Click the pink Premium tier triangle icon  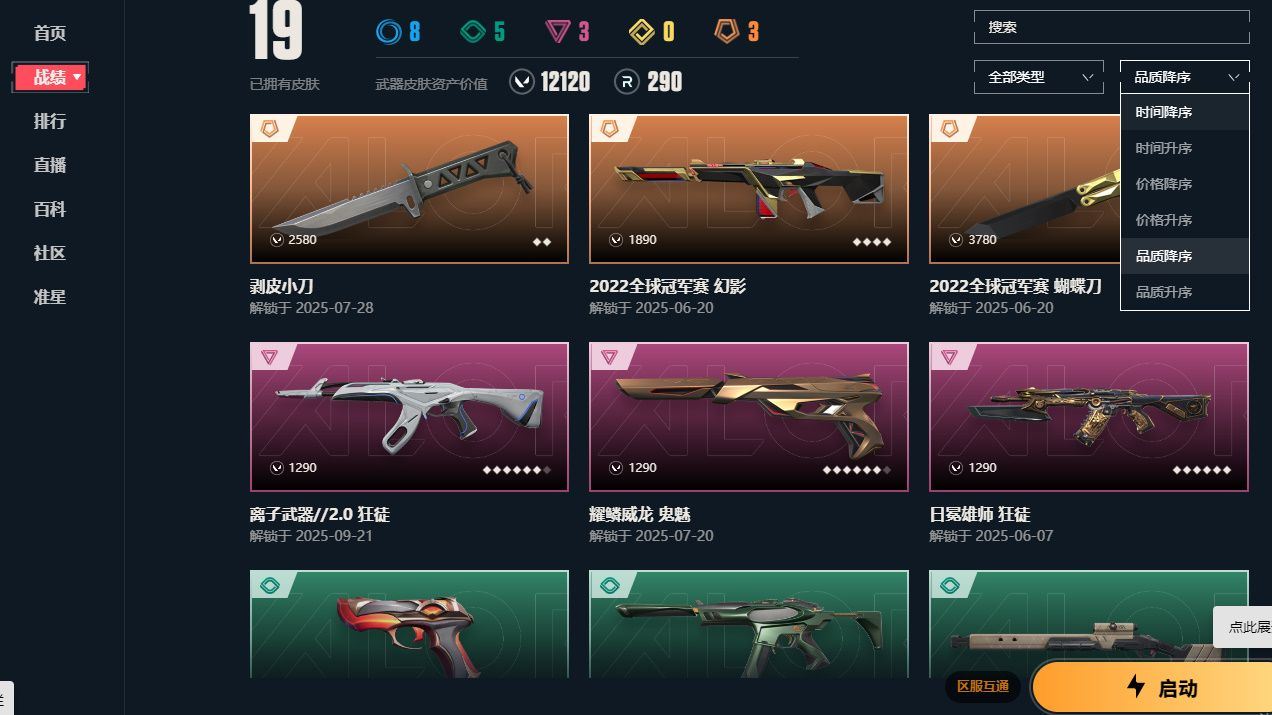click(558, 32)
